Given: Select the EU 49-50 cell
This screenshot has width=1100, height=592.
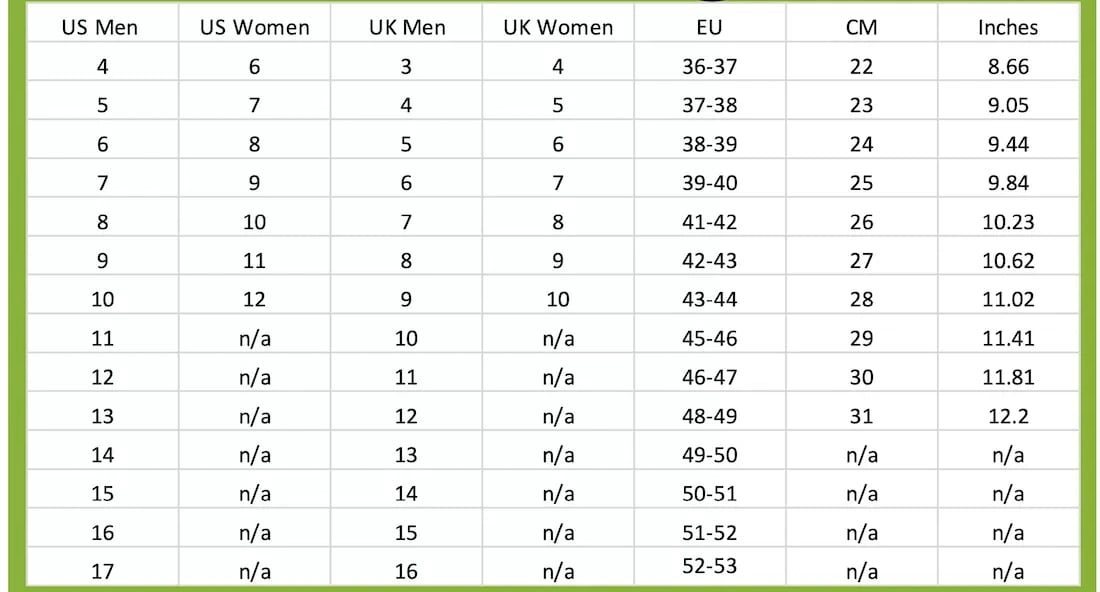Looking at the screenshot, I should pos(709,455).
